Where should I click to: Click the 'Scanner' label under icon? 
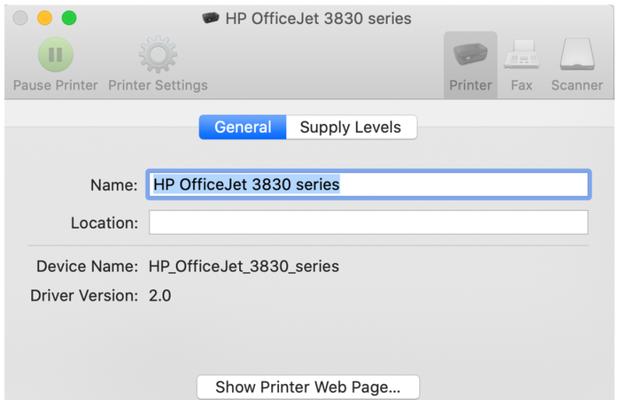click(x=577, y=85)
